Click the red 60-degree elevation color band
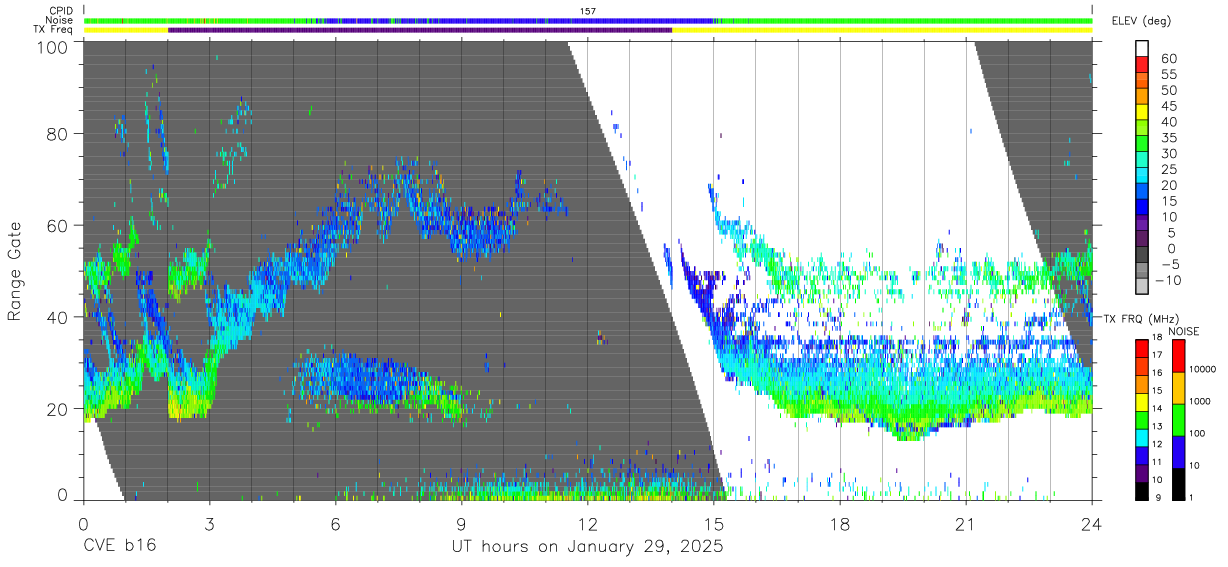This screenshot has width=1228, height=567. pyautogui.click(x=1143, y=65)
